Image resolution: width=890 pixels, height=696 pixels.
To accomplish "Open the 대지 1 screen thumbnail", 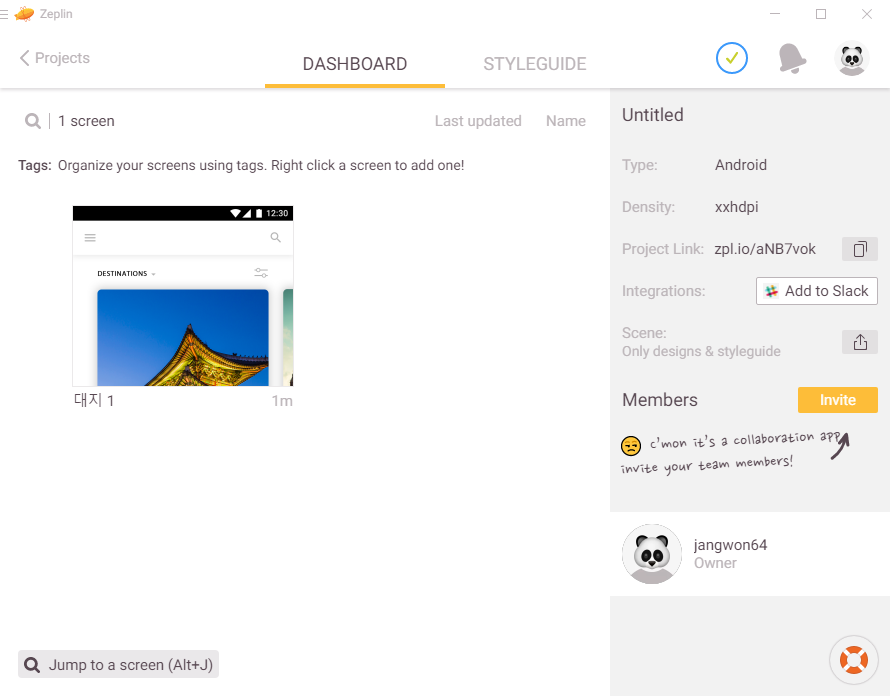I will (x=183, y=296).
